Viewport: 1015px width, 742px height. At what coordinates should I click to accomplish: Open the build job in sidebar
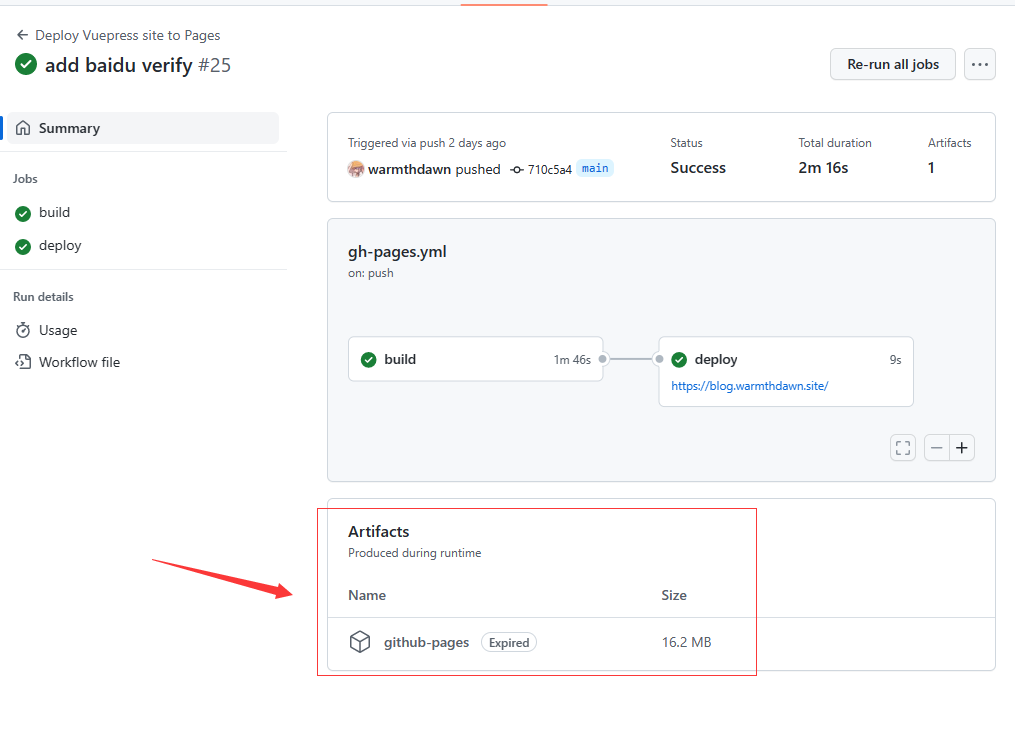(54, 212)
